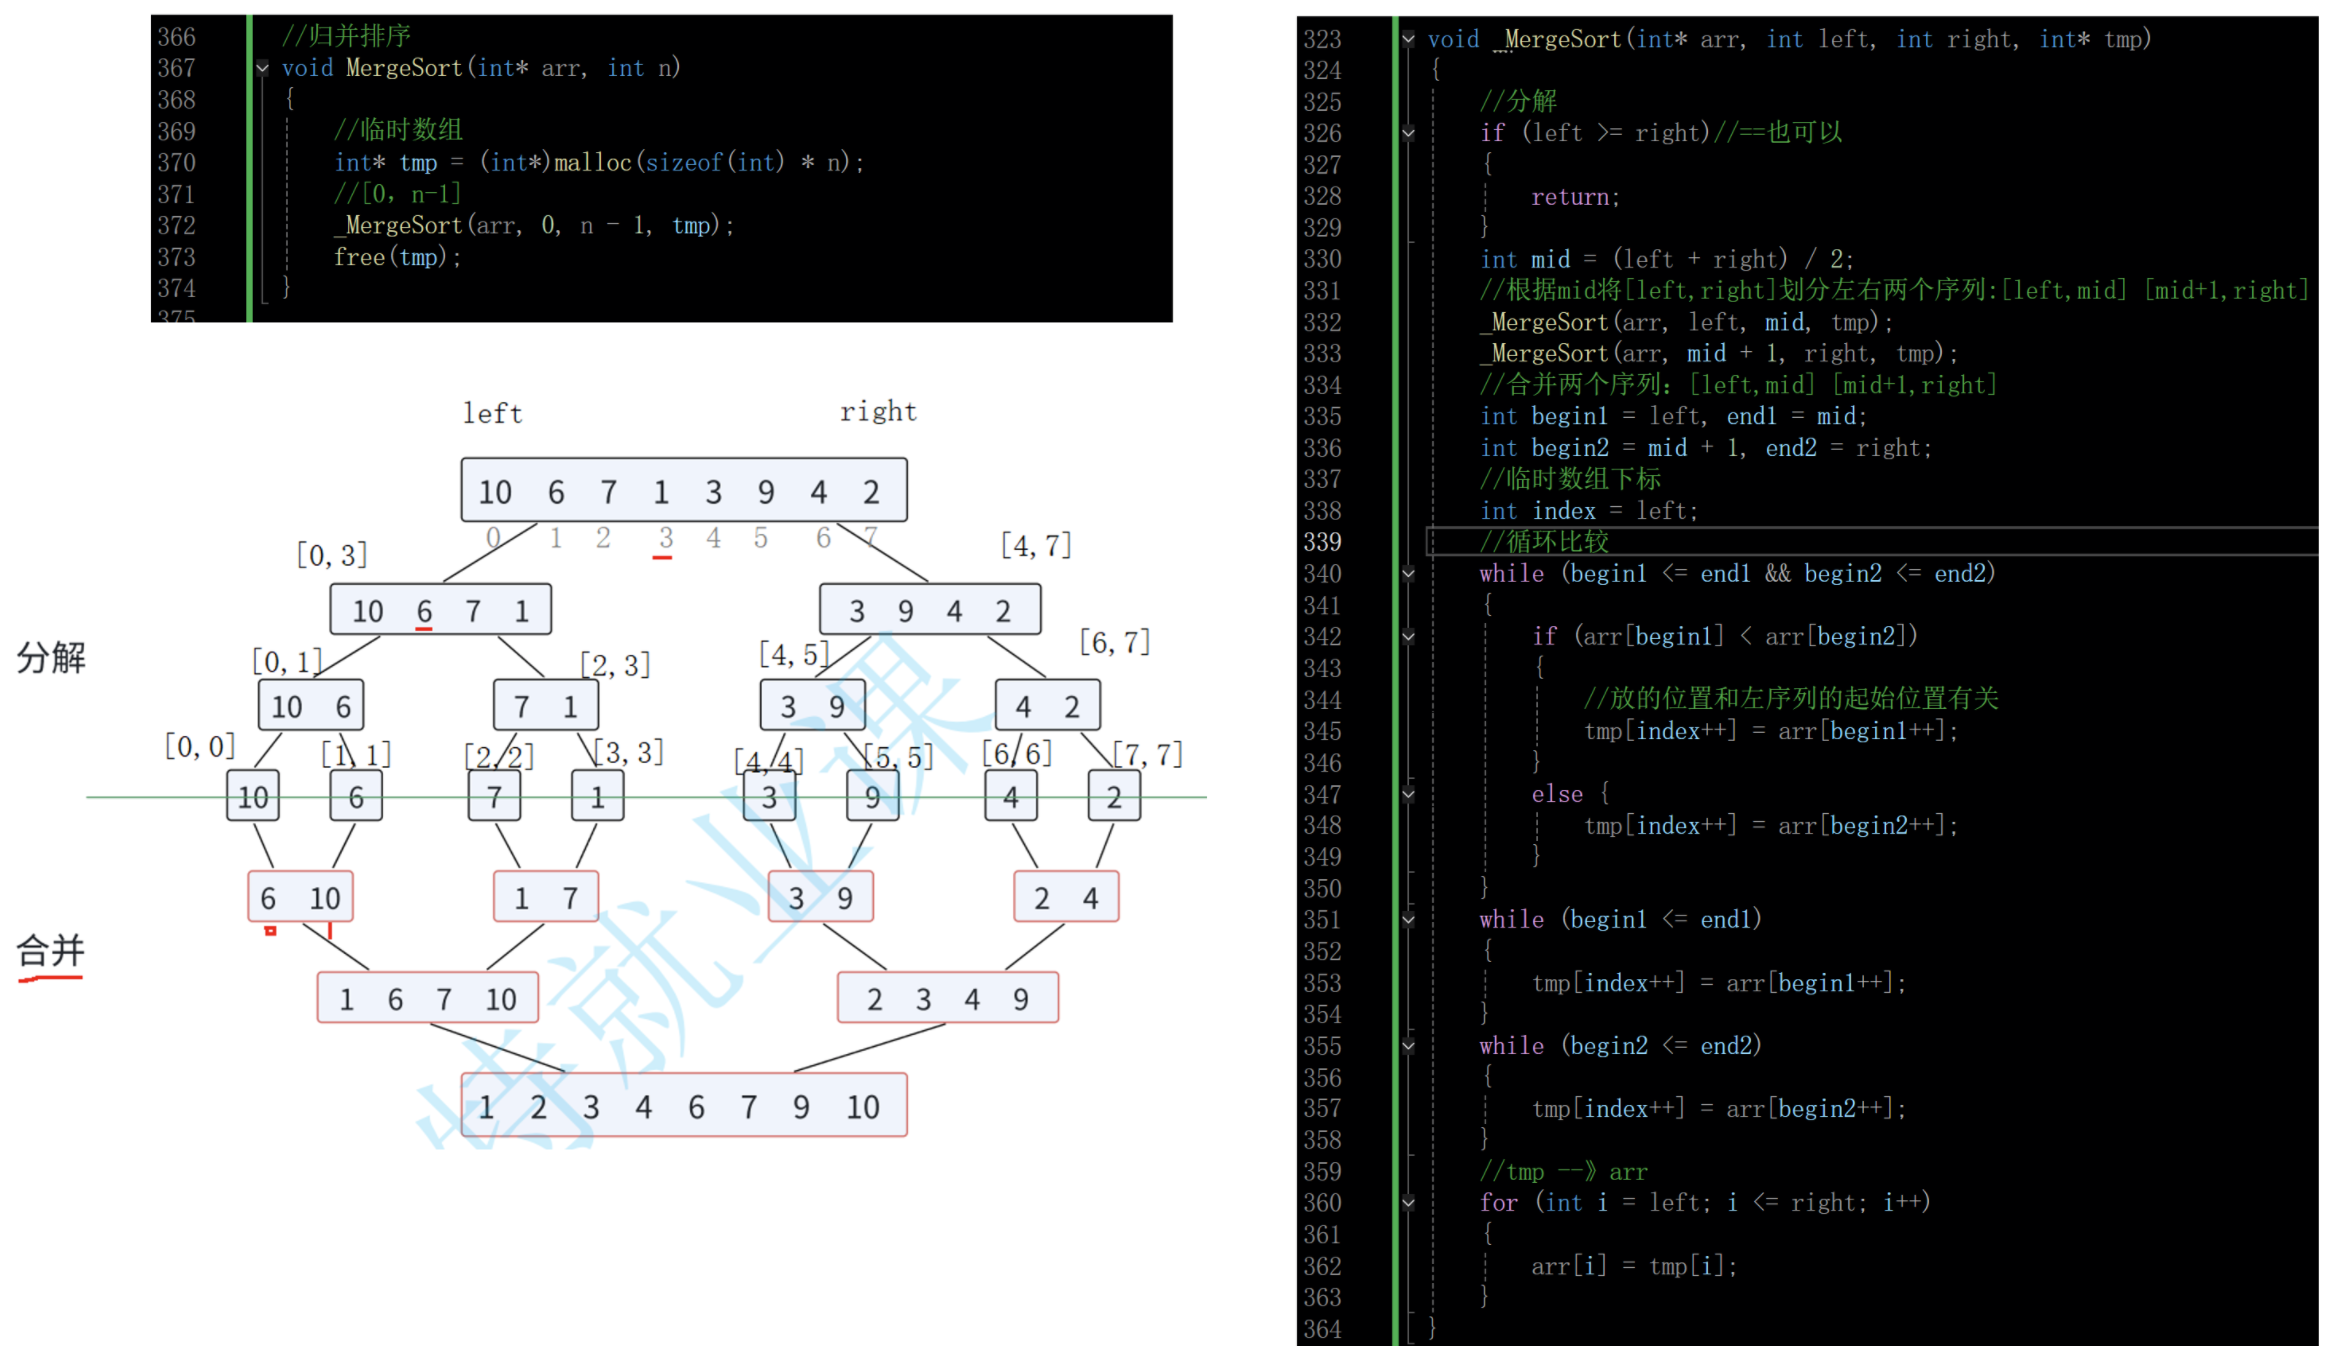This screenshot has width=2330, height=1346.
Task: Click the underlined 合并 label
Action: (x=51, y=951)
